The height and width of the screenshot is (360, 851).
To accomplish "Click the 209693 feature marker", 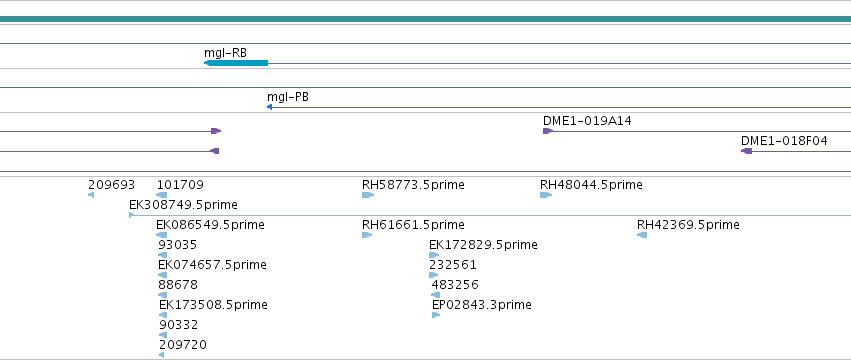I will coord(91,195).
